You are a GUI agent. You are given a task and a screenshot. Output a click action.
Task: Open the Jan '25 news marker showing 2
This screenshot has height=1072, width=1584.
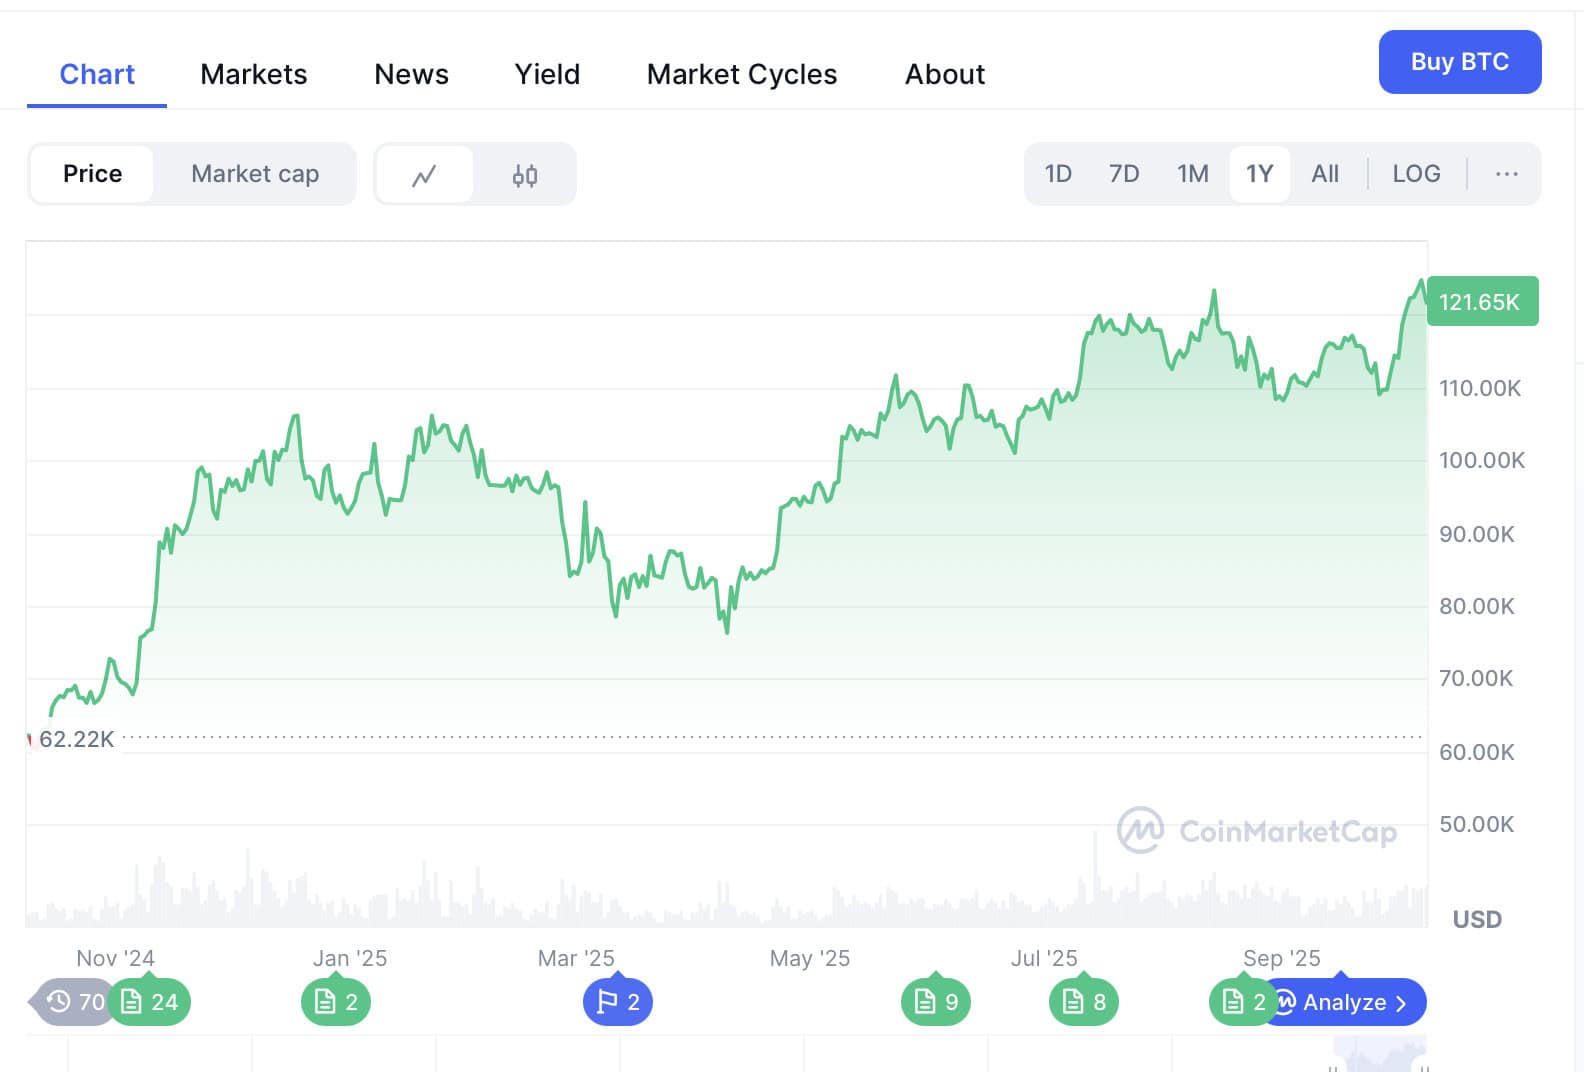click(x=336, y=1002)
